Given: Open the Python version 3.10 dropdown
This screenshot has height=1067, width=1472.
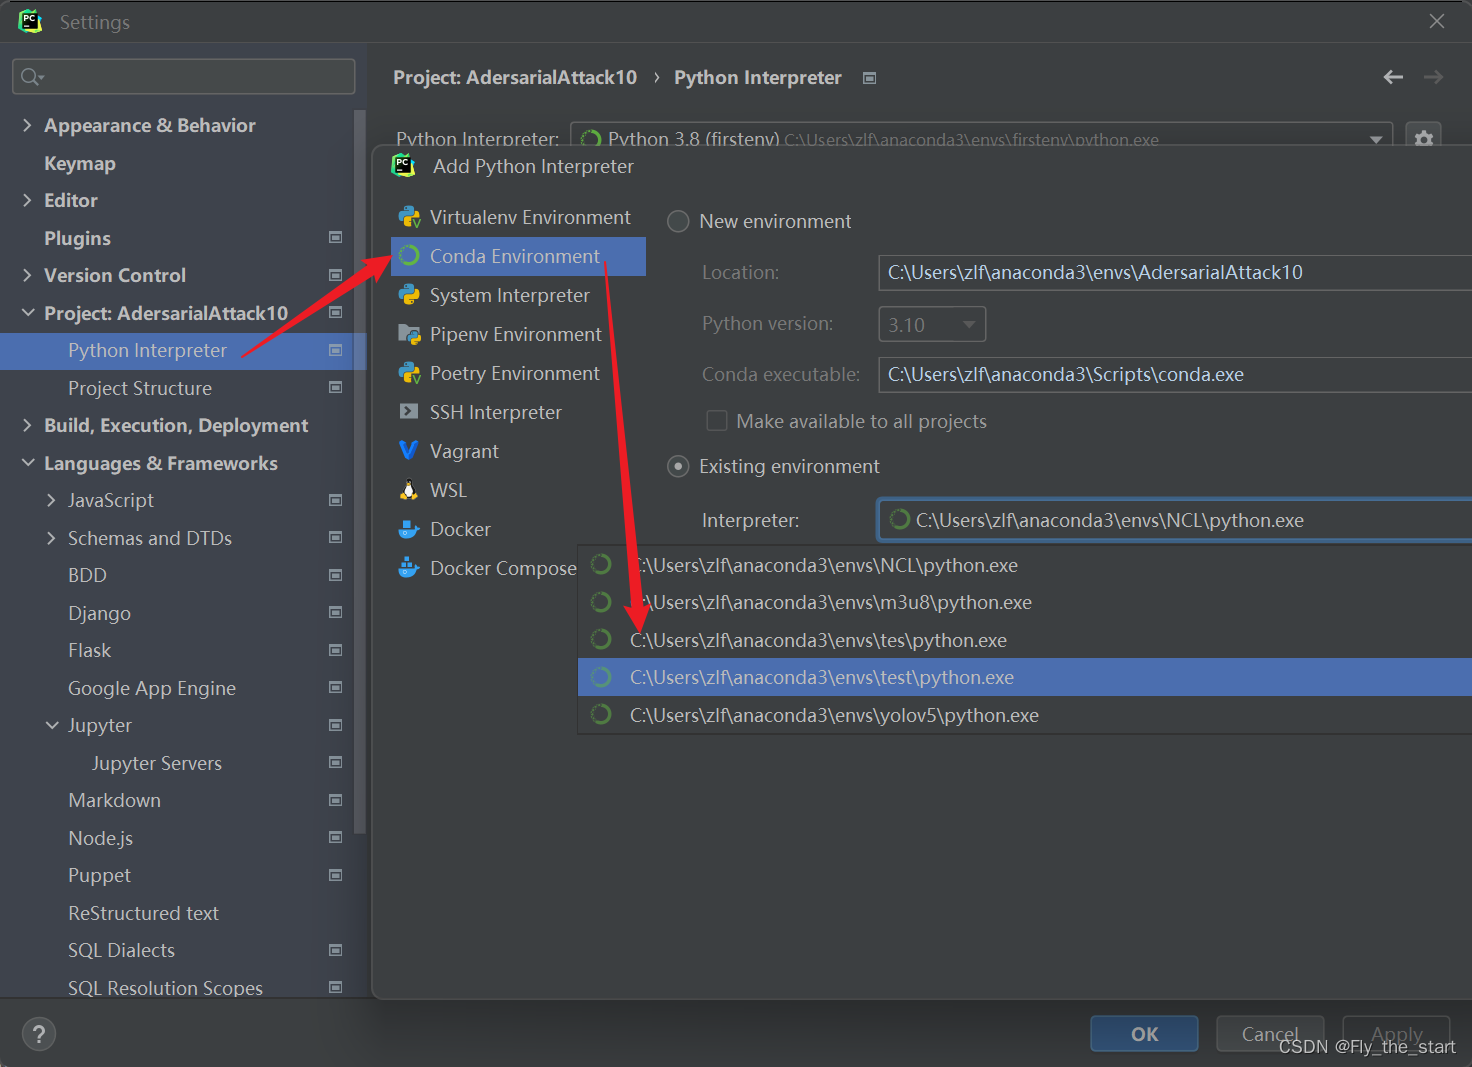Looking at the screenshot, I should [x=932, y=324].
